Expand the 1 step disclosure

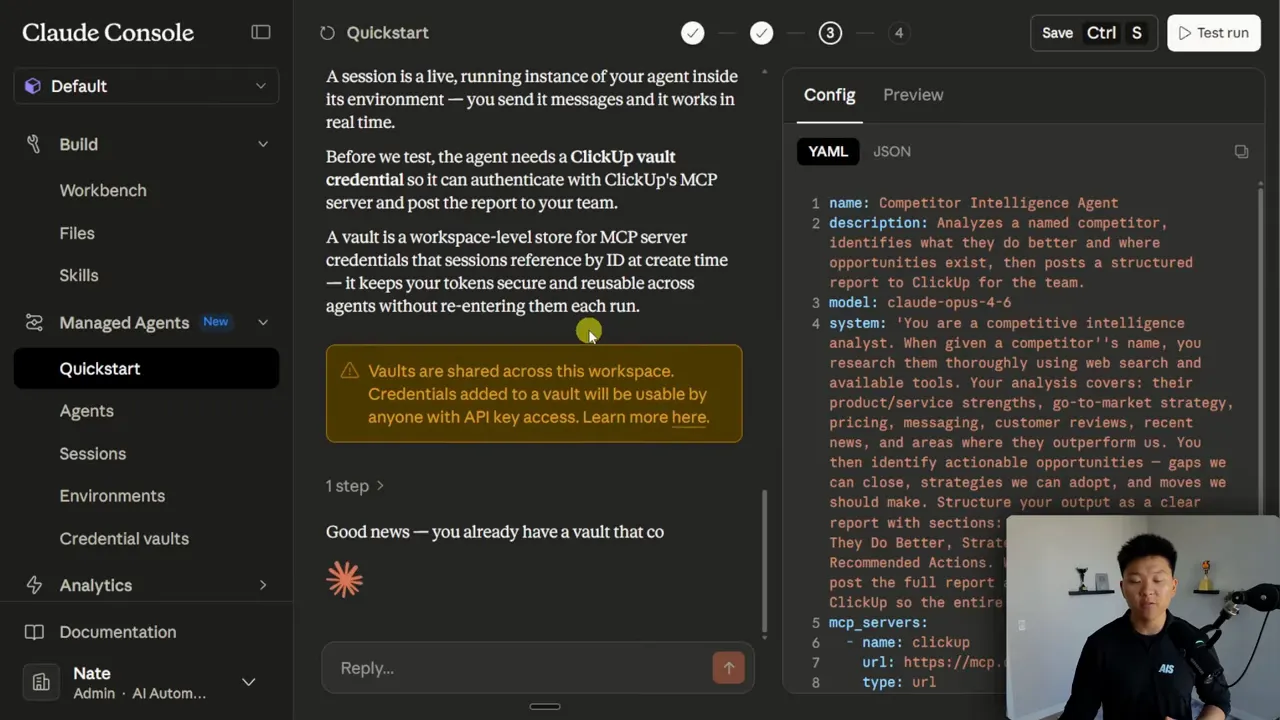(x=355, y=486)
